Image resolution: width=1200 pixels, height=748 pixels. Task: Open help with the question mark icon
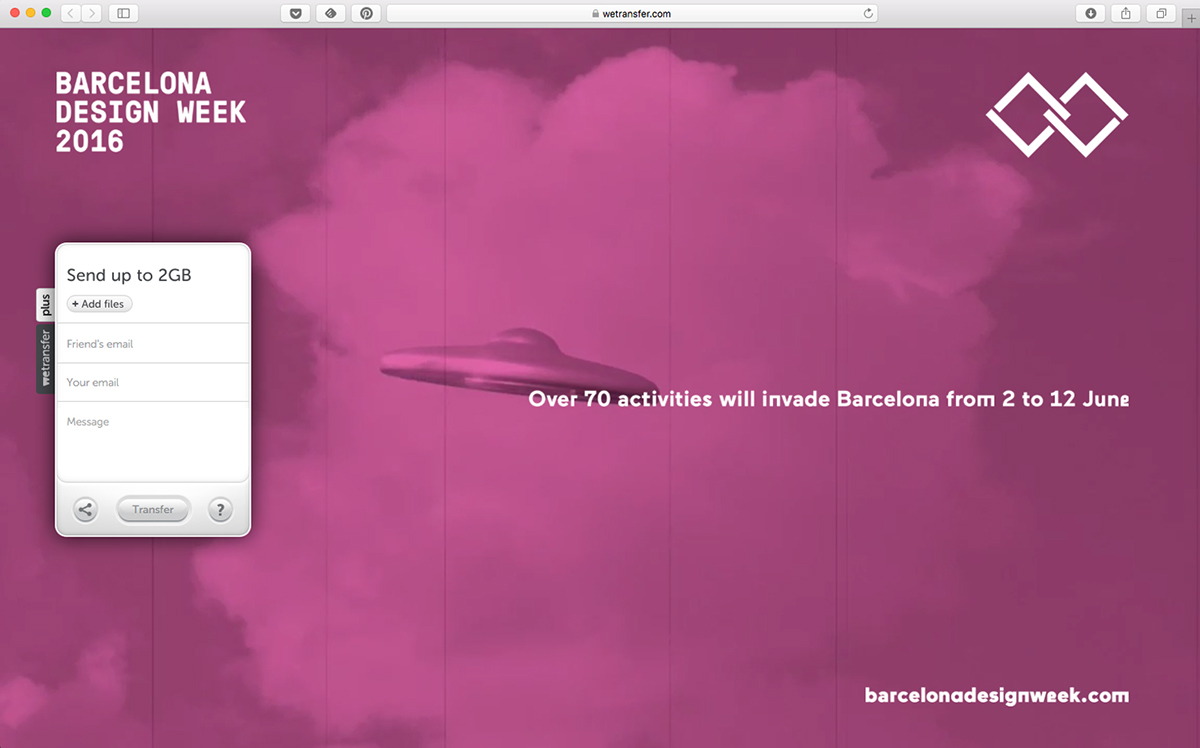(x=220, y=510)
